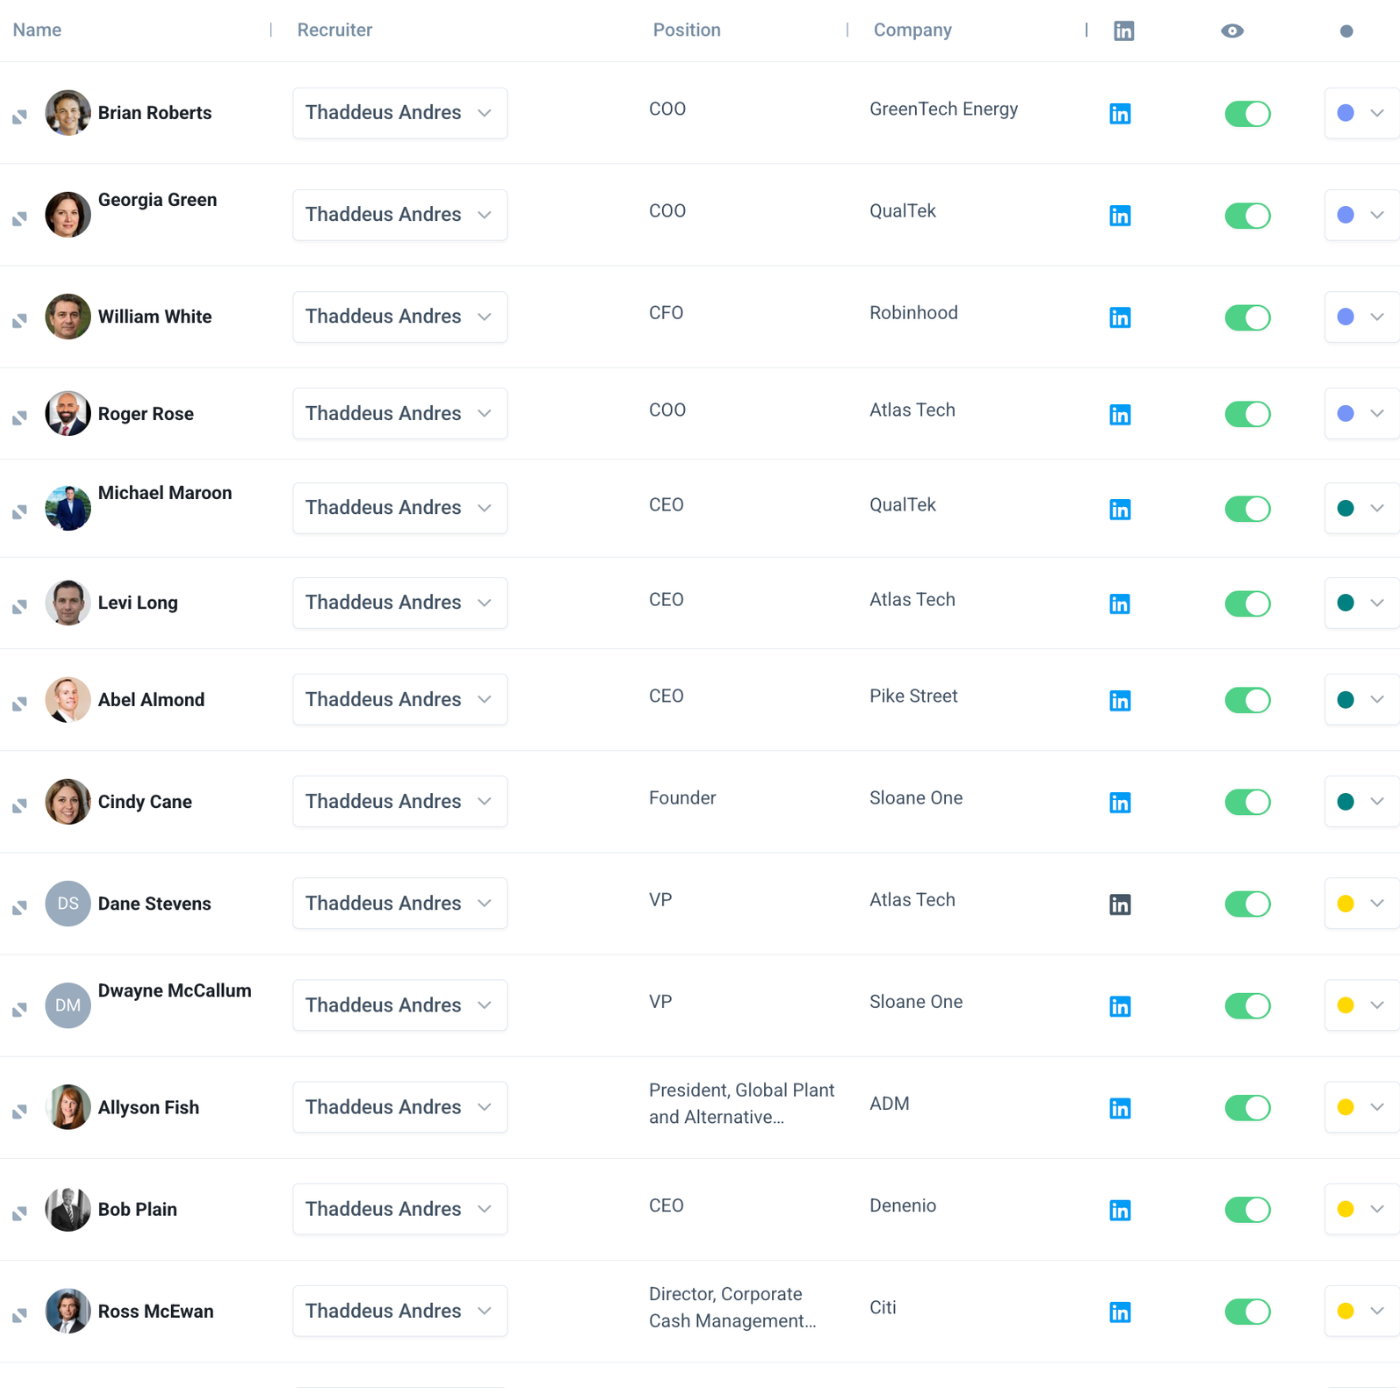Open Dwayne McCallum's candidate name link
This screenshot has height=1400, width=1400.
pos(174,991)
